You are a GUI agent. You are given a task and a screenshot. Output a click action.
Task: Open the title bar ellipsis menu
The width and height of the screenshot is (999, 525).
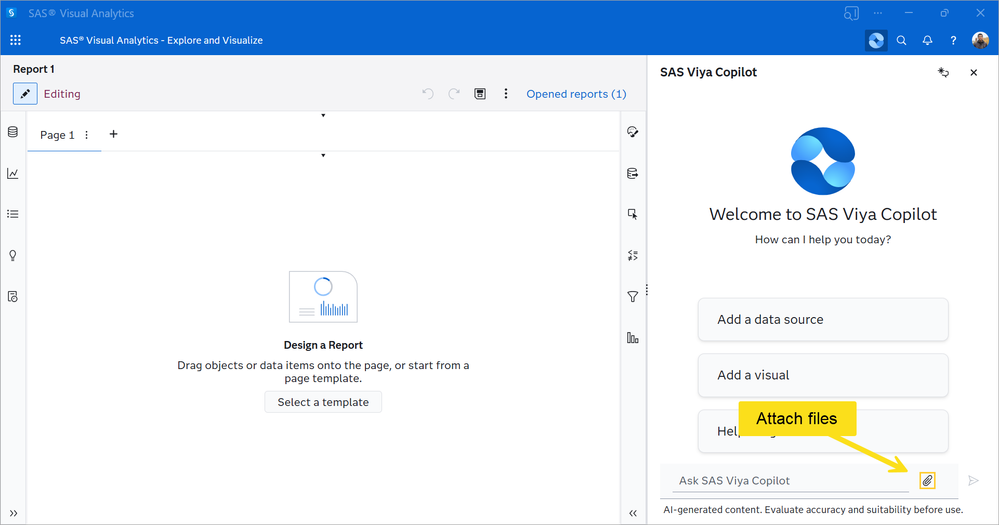[878, 13]
